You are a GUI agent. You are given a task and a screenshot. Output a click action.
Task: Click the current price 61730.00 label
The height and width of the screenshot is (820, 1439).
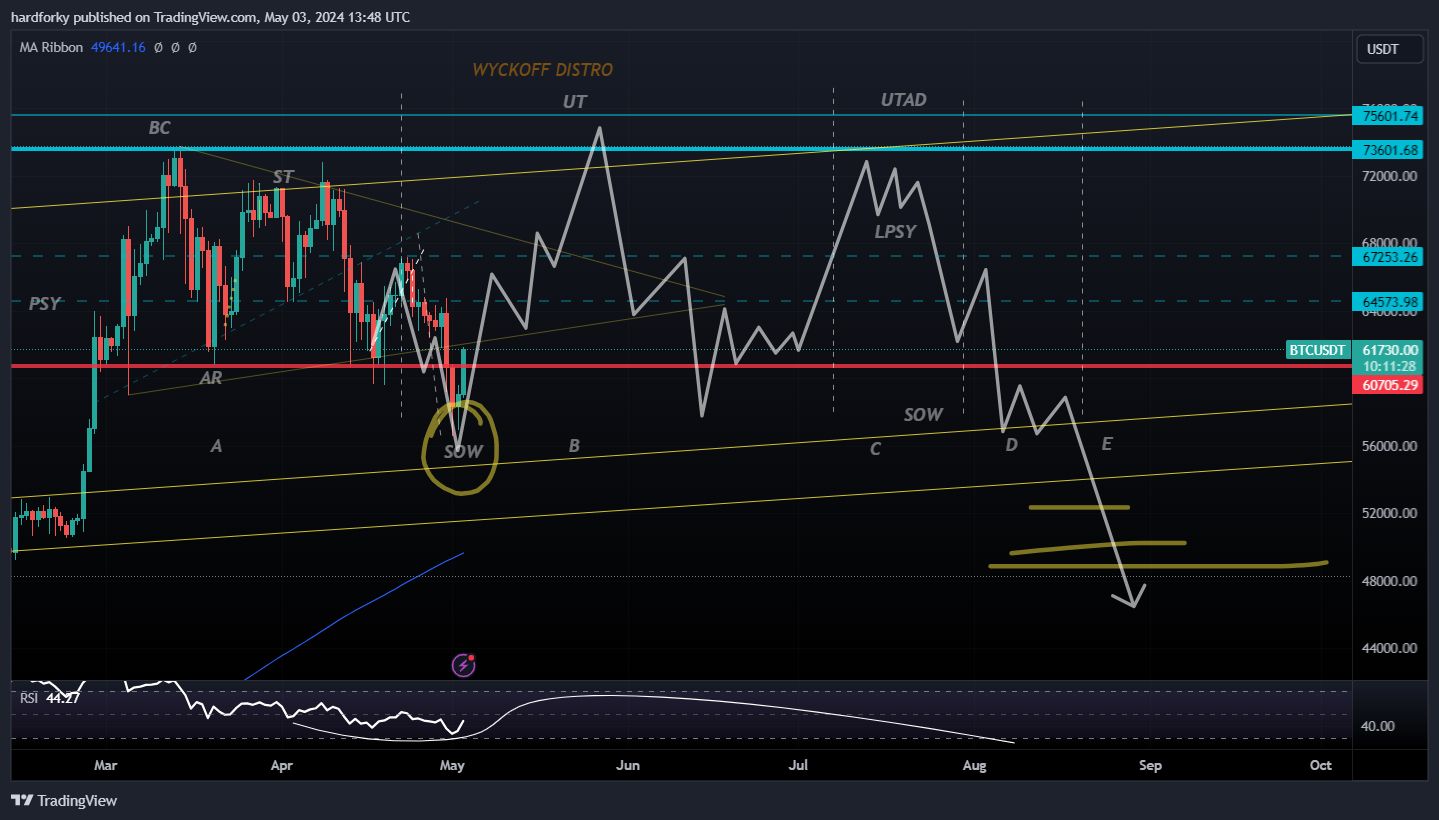point(1388,349)
